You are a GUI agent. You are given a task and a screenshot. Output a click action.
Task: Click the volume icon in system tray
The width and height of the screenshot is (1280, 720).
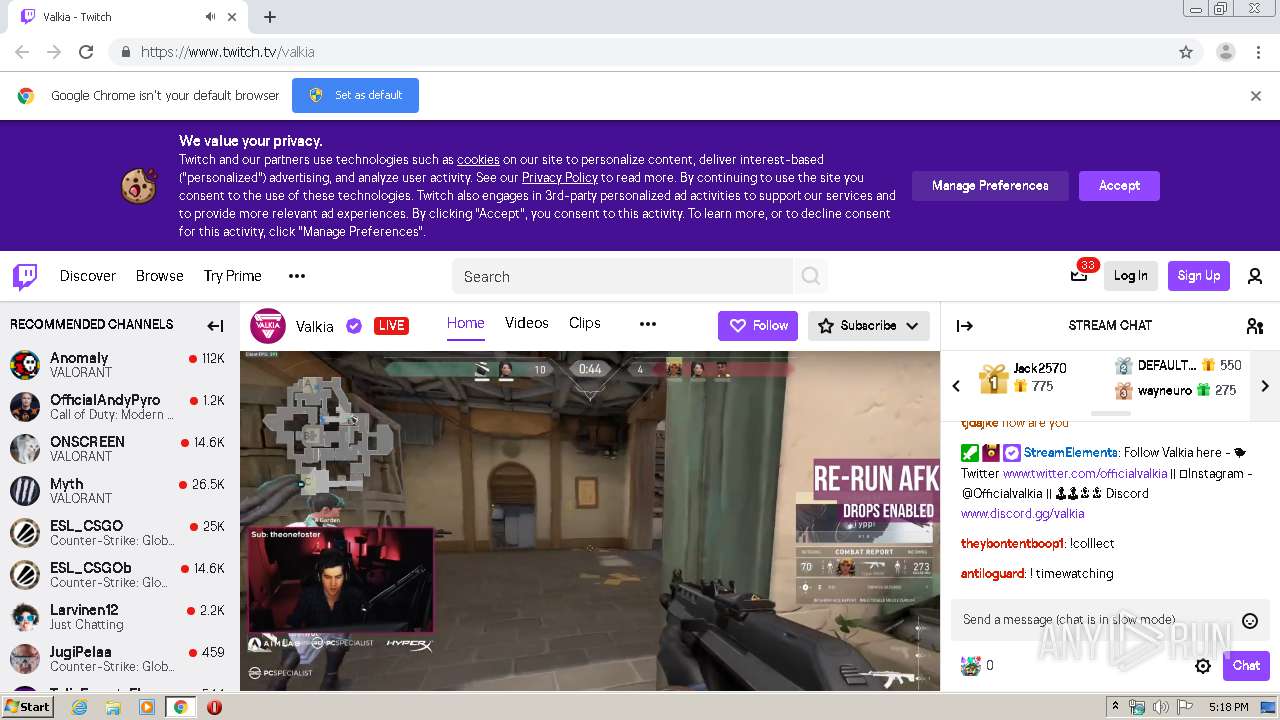pos(1160,707)
